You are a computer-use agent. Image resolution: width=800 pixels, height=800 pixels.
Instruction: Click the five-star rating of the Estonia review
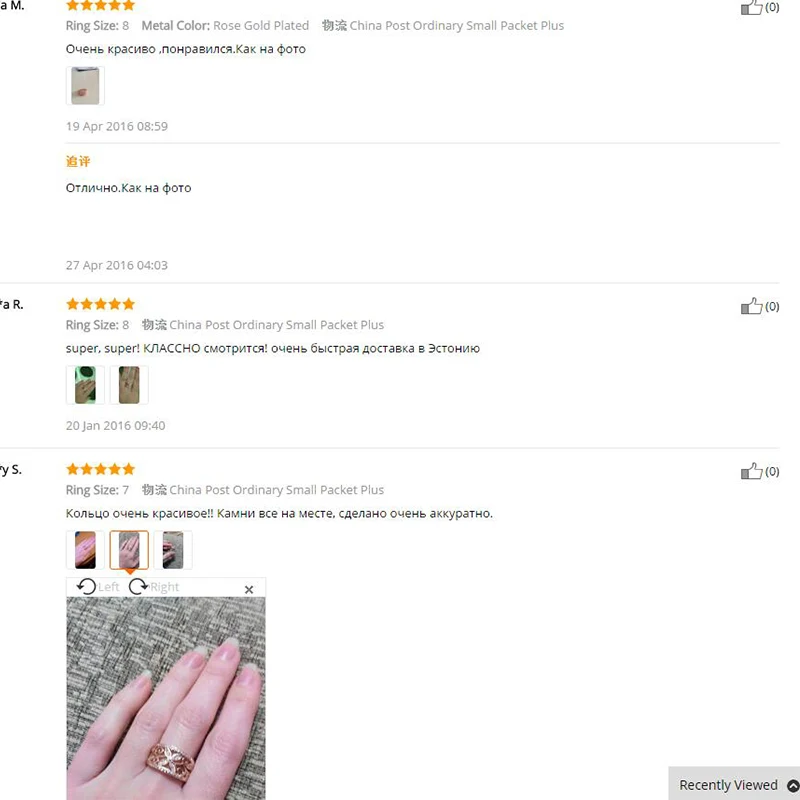101,304
